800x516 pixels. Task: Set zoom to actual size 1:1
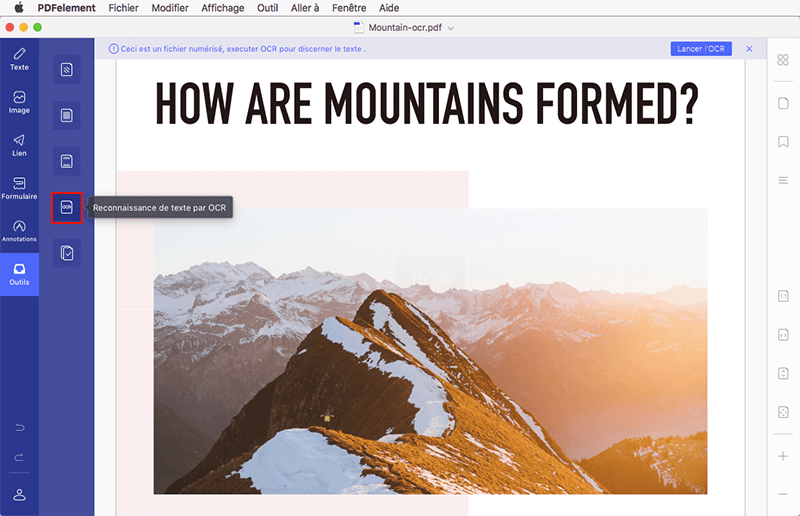[783, 296]
